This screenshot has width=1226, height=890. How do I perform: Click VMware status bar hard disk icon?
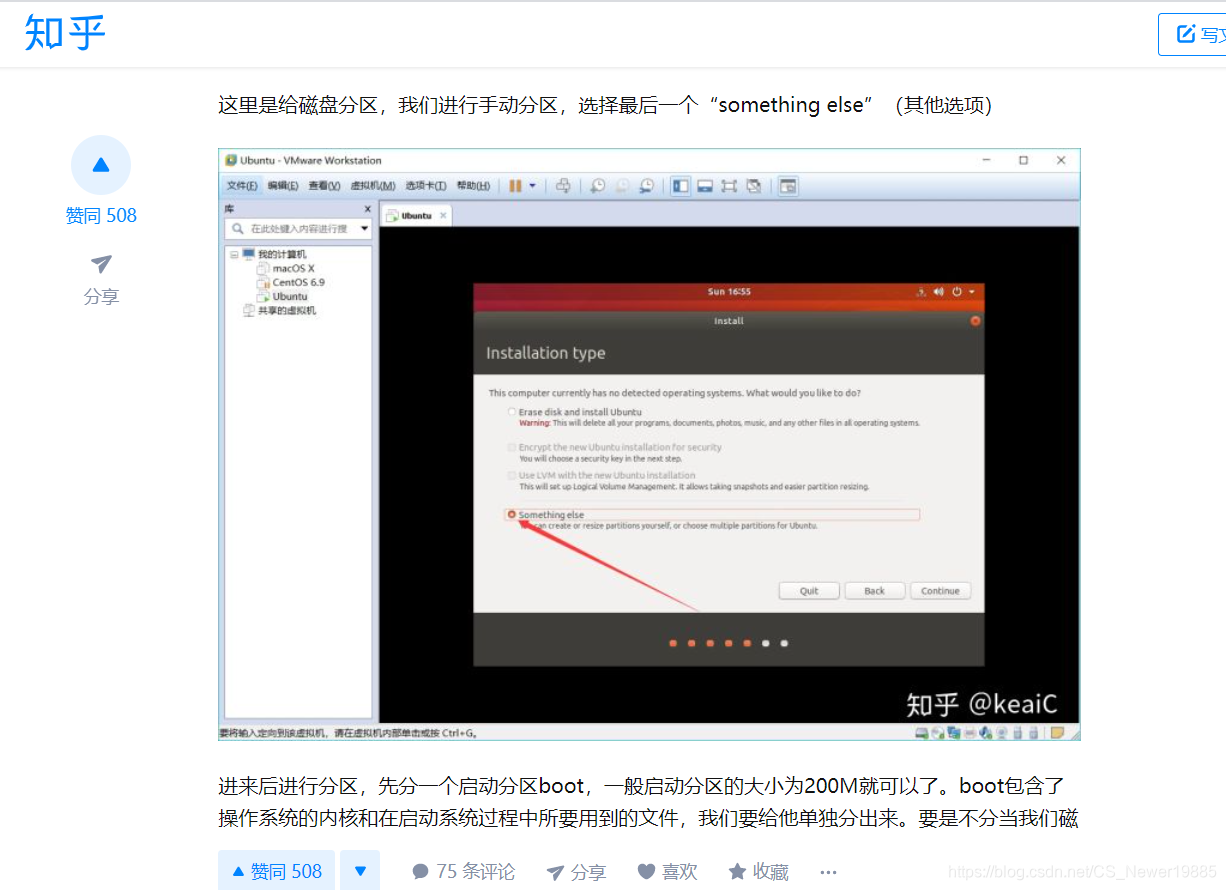tap(921, 733)
